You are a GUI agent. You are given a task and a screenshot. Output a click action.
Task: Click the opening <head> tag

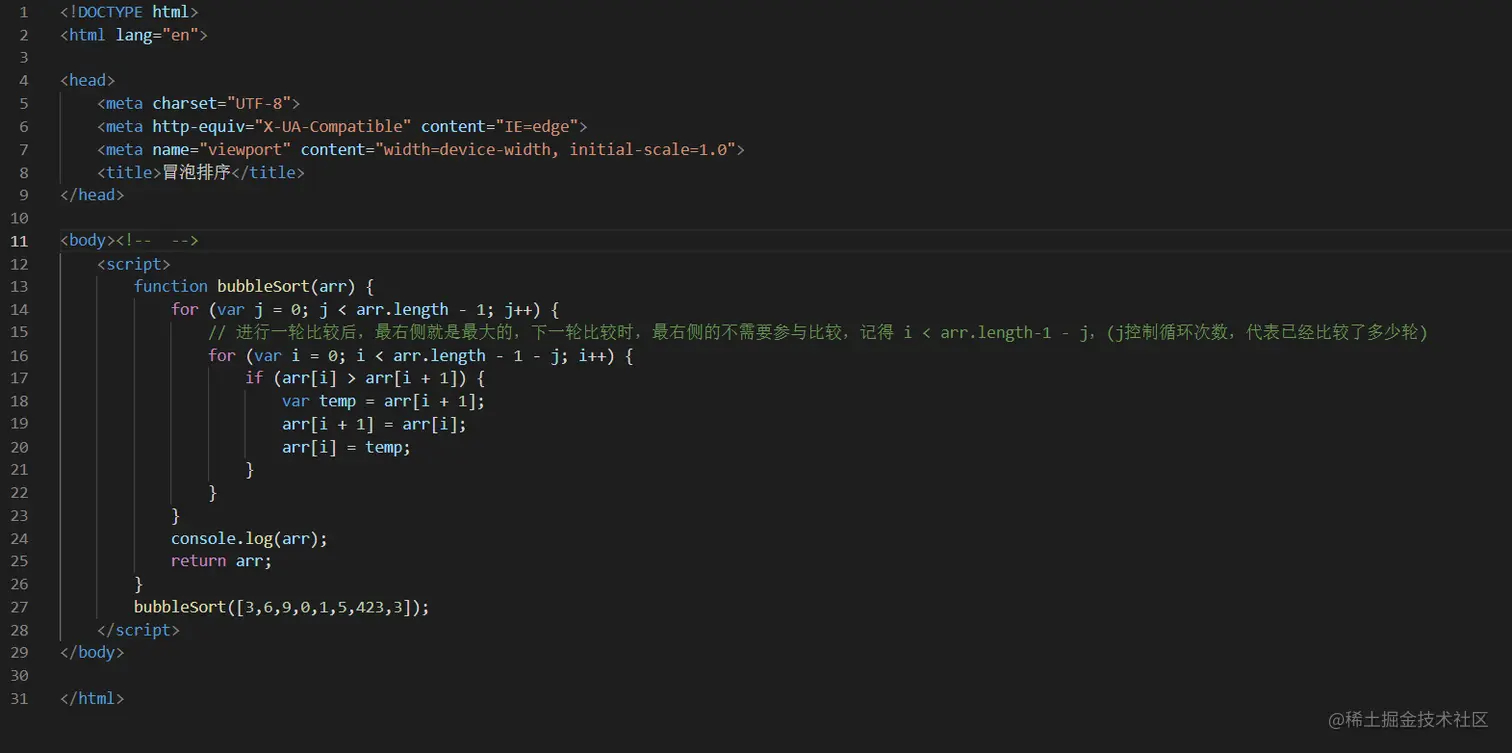click(88, 80)
